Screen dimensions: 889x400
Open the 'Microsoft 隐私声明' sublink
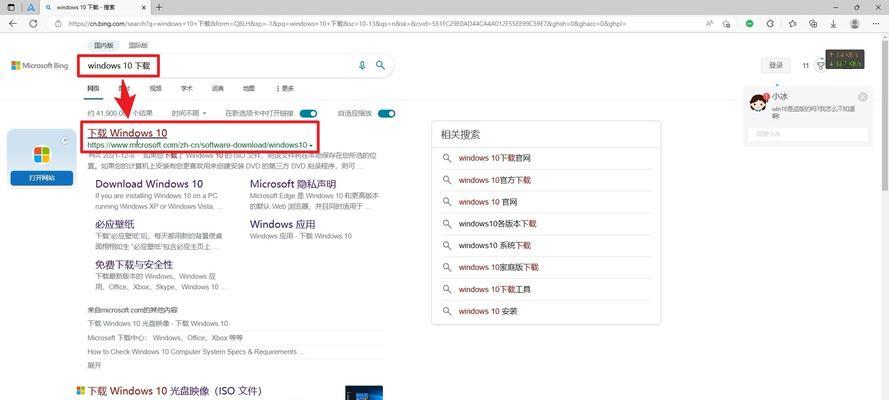(293, 184)
